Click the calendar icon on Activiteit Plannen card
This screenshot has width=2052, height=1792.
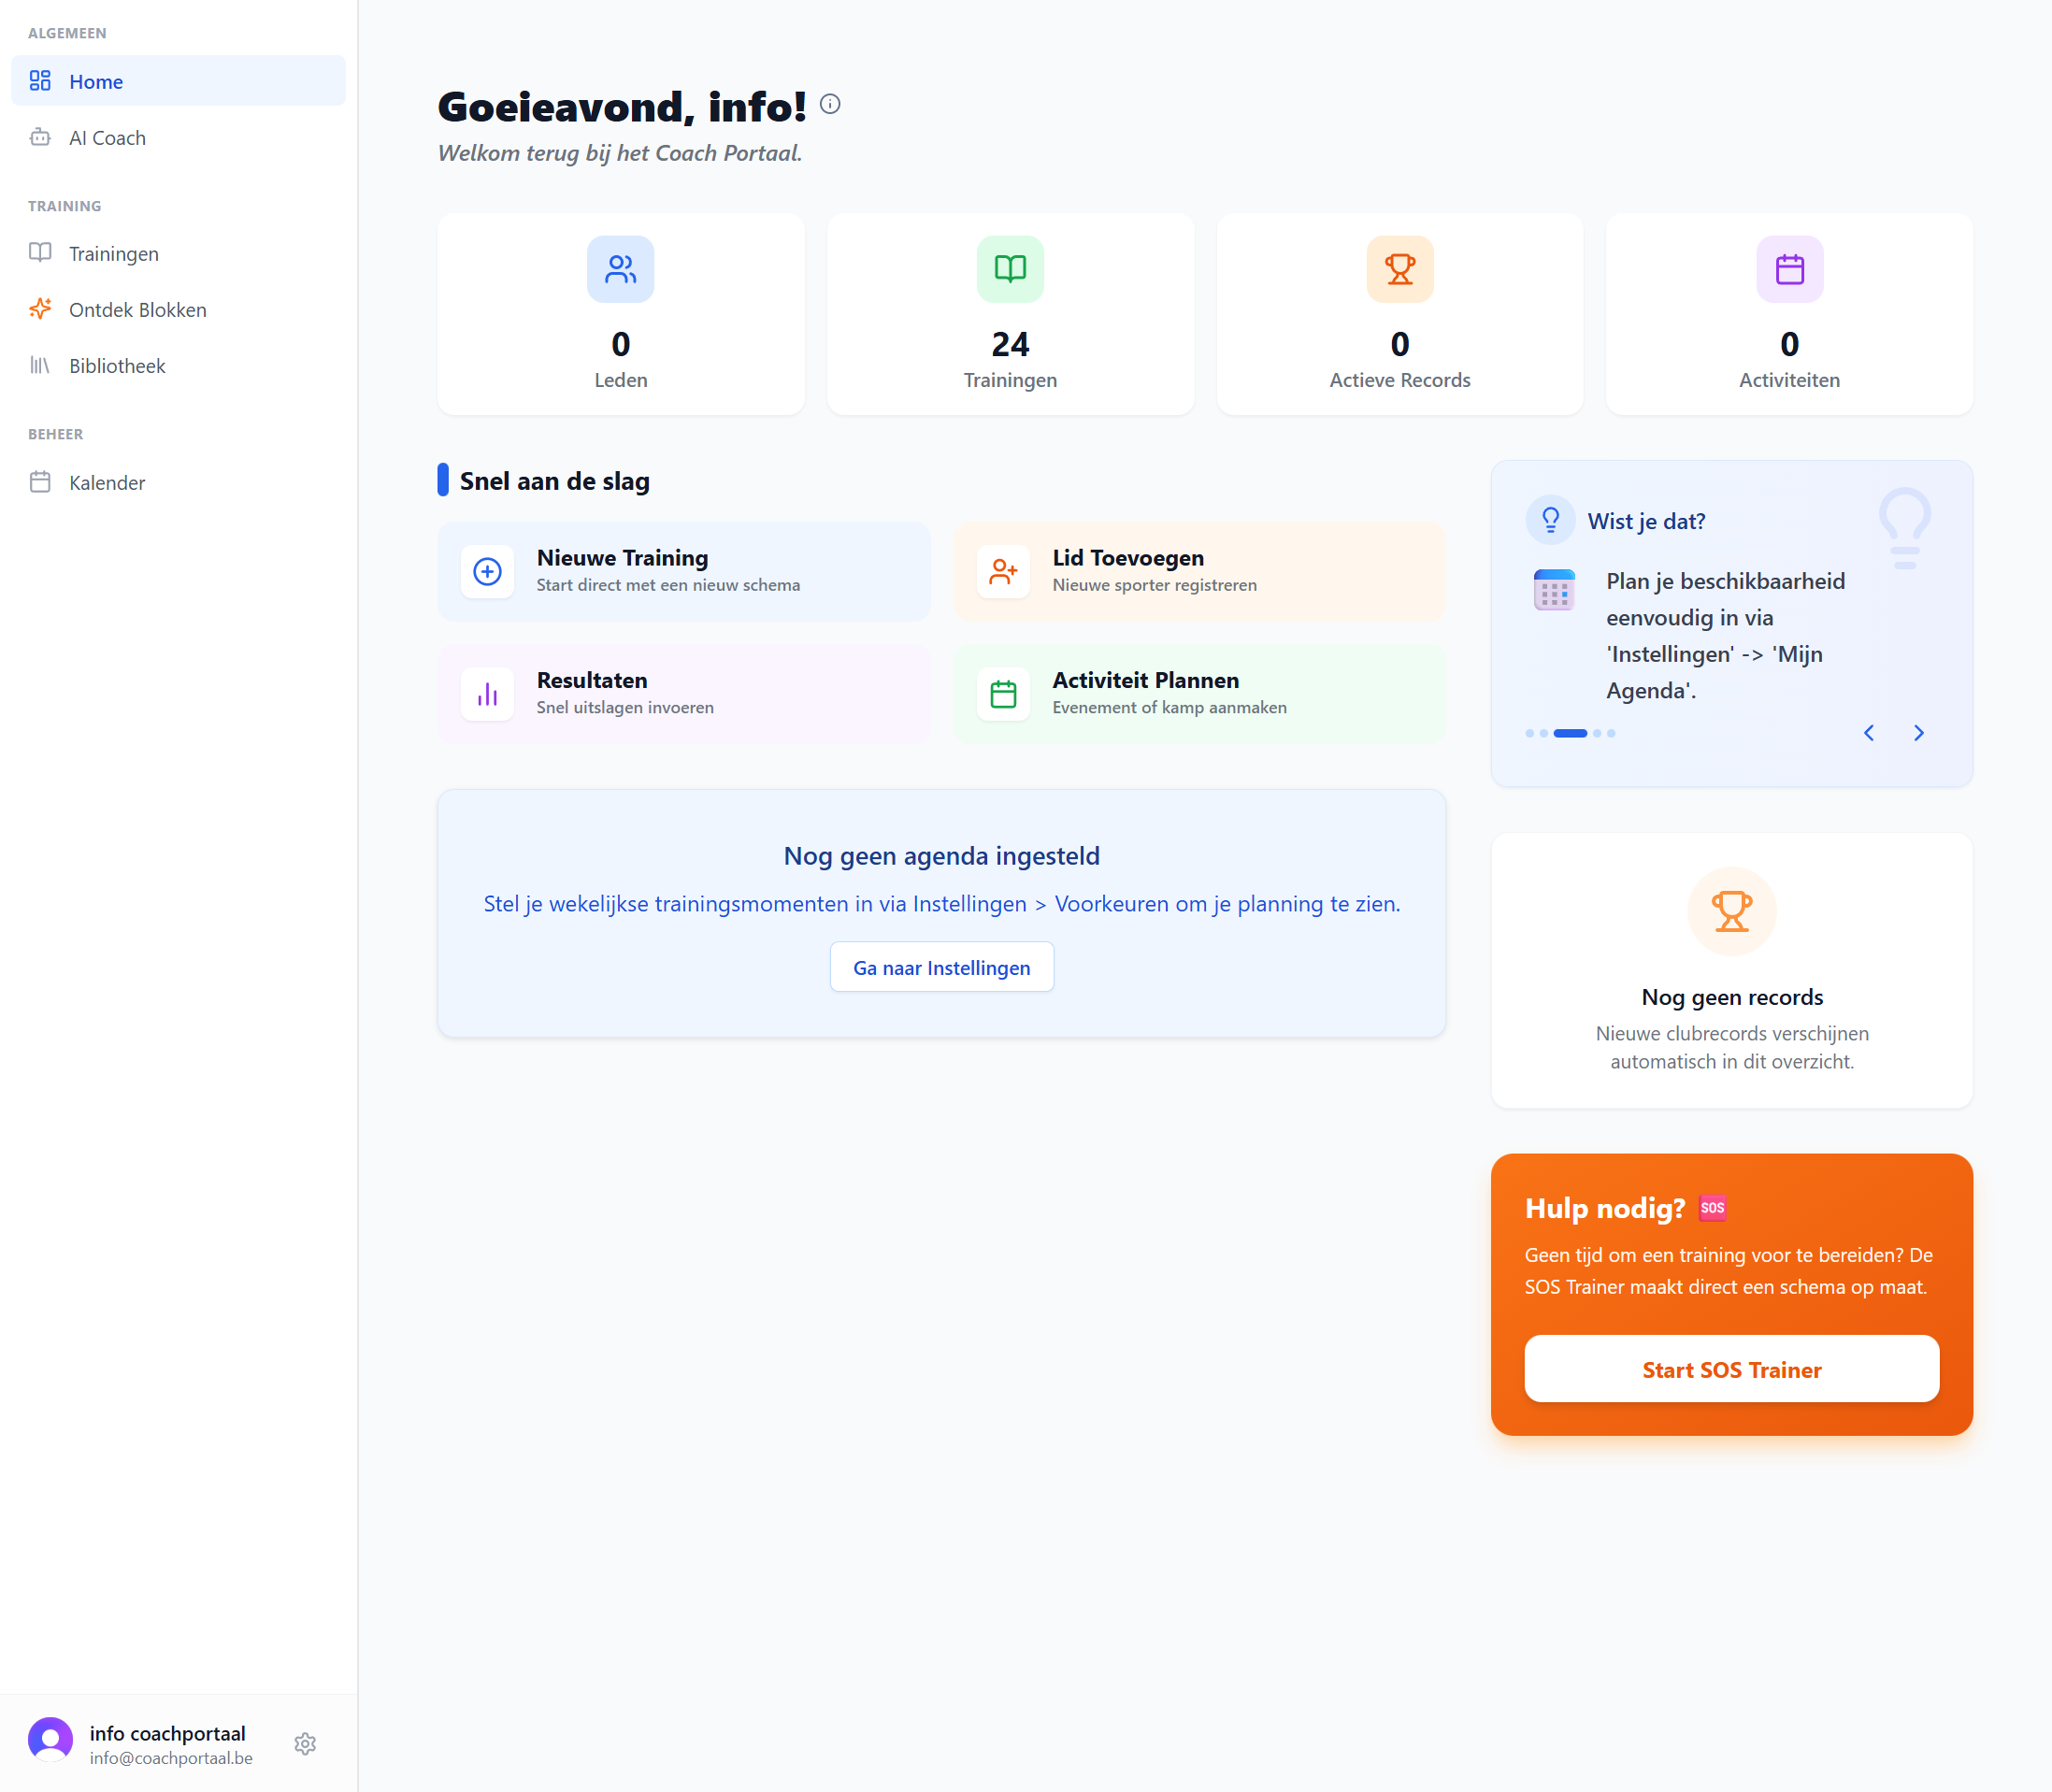tap(1003, 693)
